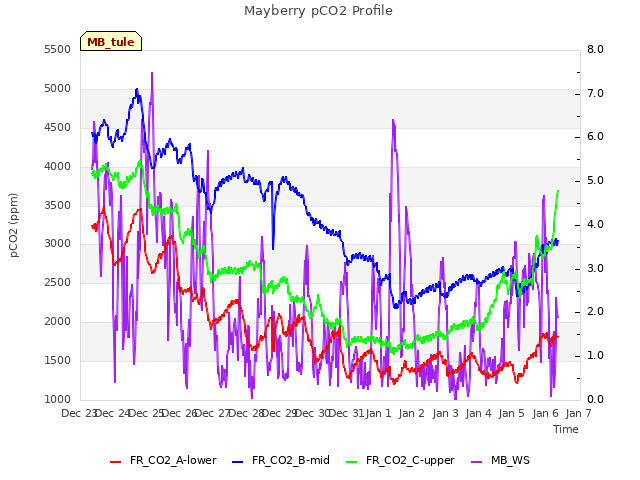The image size is (640, 480).
Task: Click the Dec 27 date tick label
Action: pyautogui.click(x=213, y=413)
